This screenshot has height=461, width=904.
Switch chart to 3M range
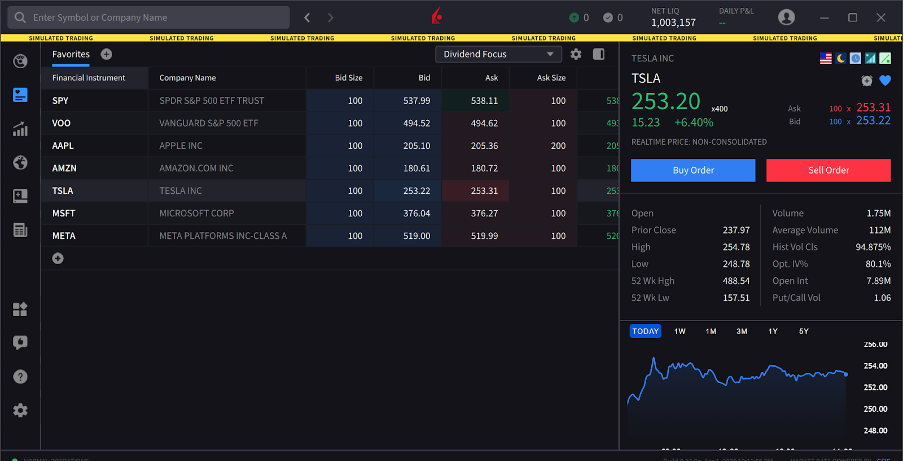(742, 331)
